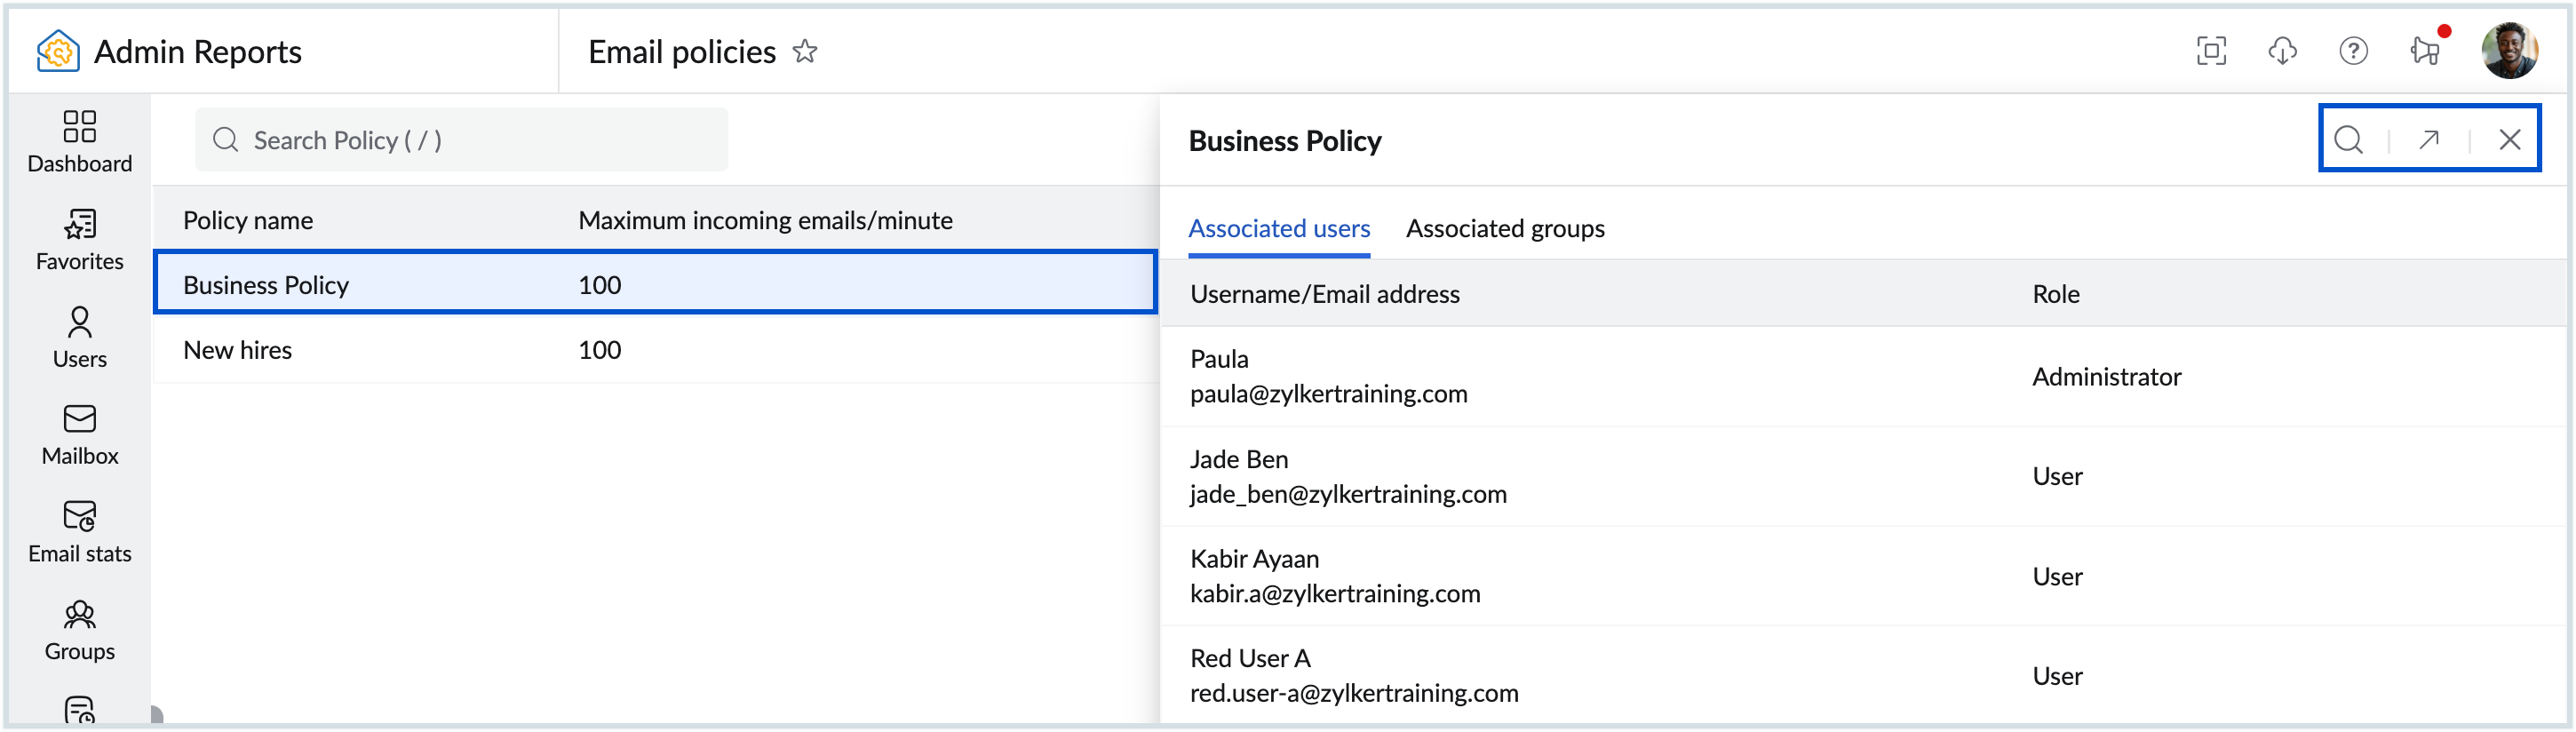Image resolution: width=2576 pixels, height=732 pixels.
Task: Open the Mailbox section
Action: (79, 434)
